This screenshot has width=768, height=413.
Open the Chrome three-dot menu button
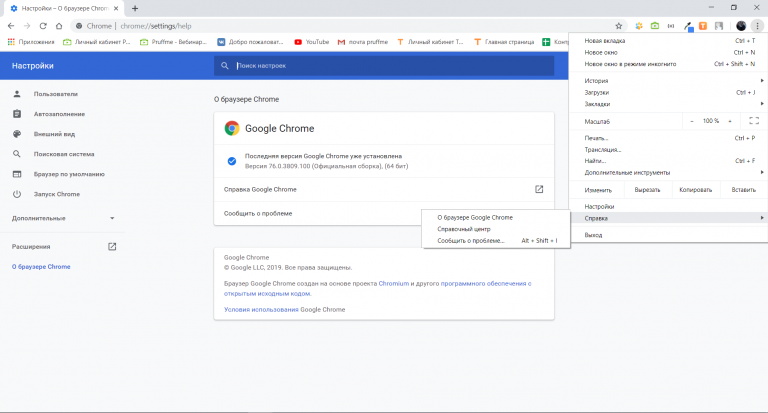(x=757, y=25)
